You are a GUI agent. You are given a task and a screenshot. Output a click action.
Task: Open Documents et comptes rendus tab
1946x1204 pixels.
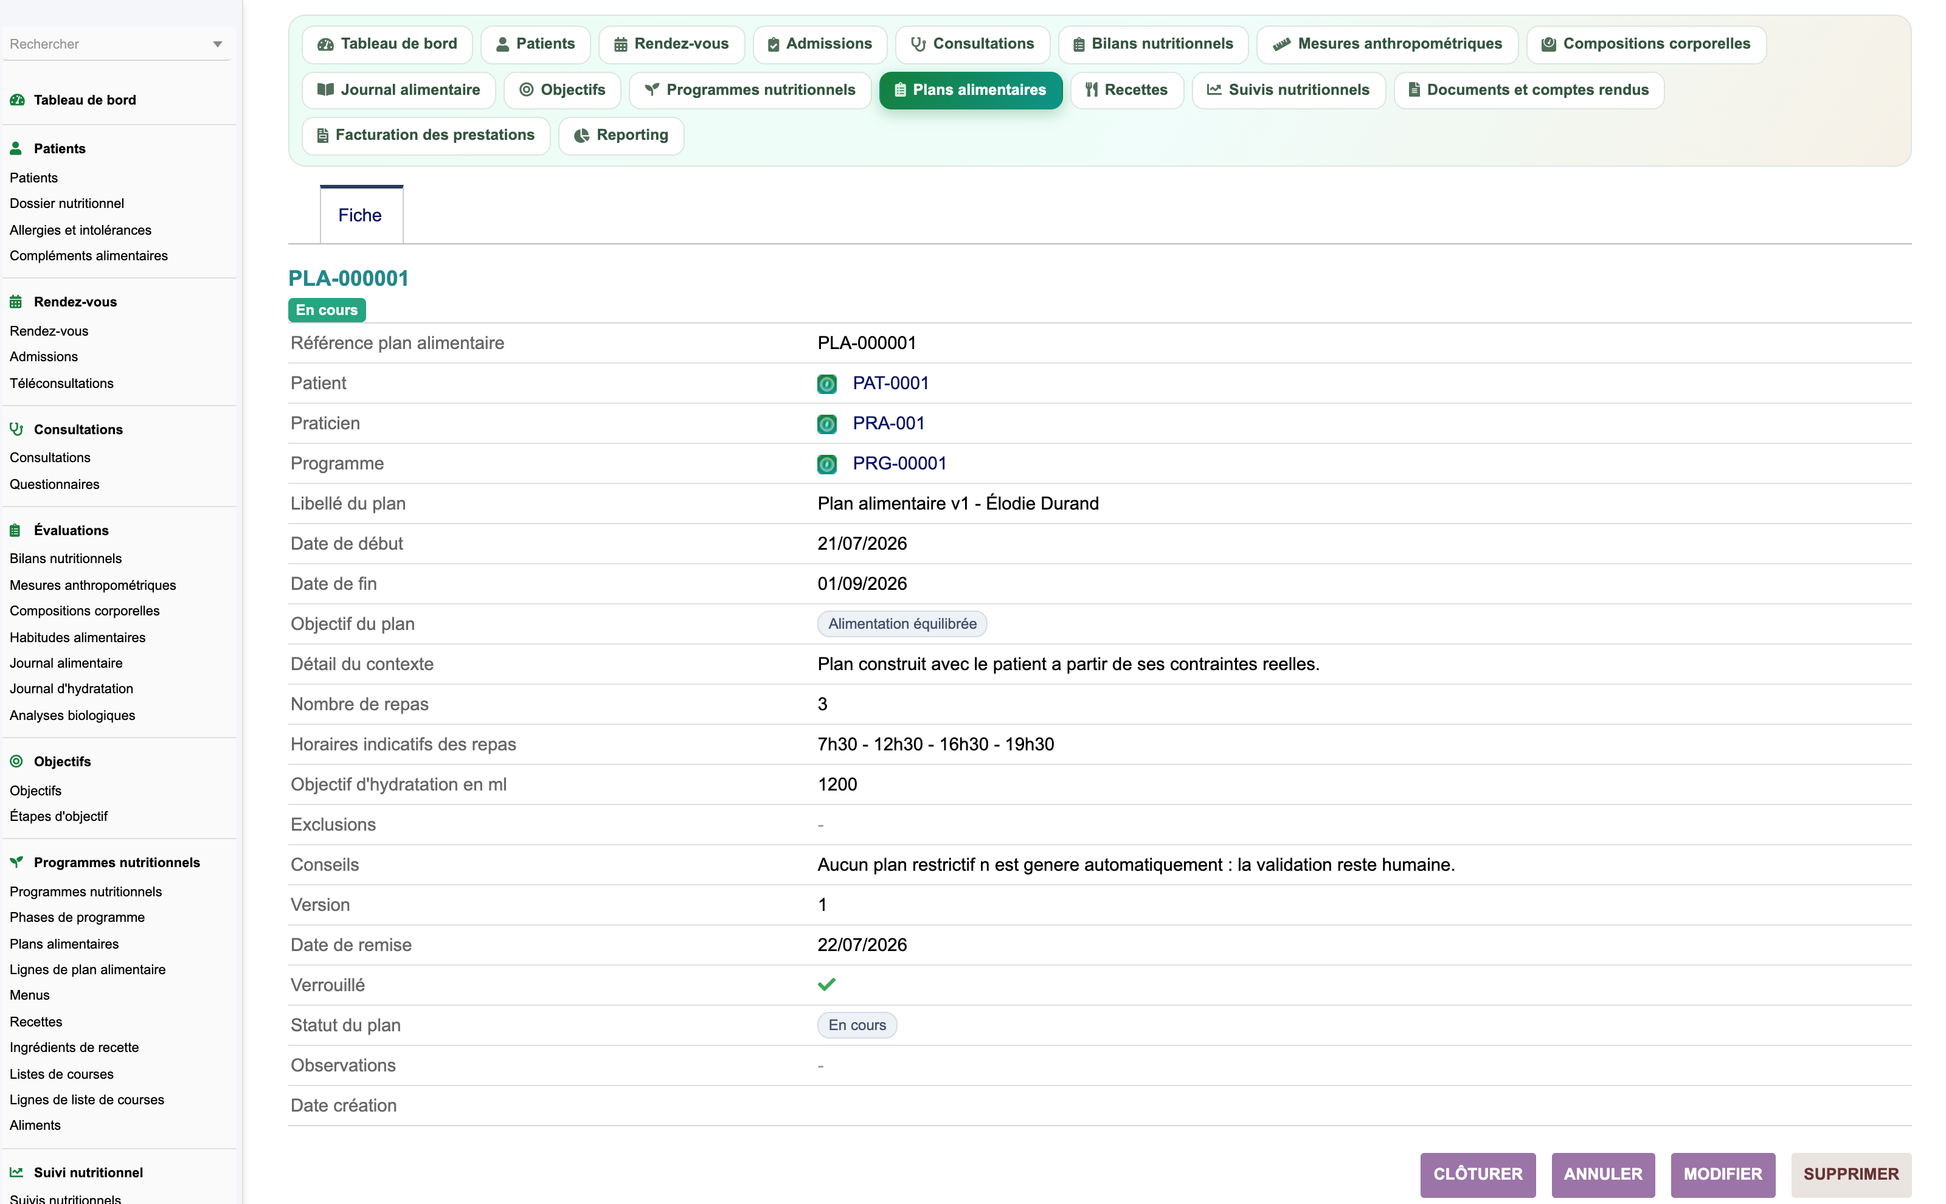pyautogui.click(x=1528, y=90)
